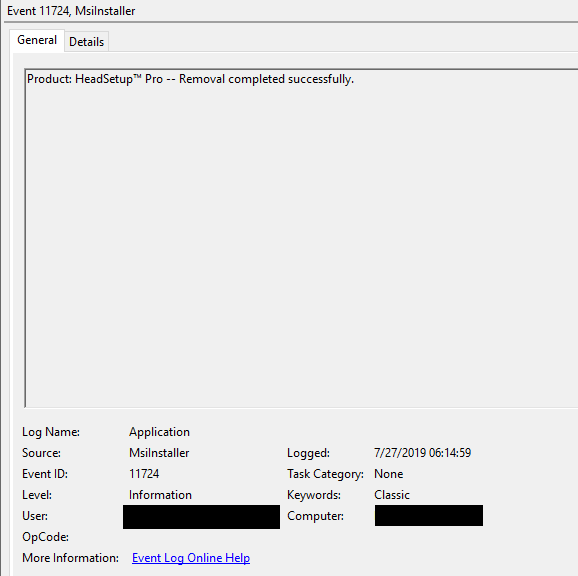
Task: Switch to the Details tab
Action: pos(87,42)
